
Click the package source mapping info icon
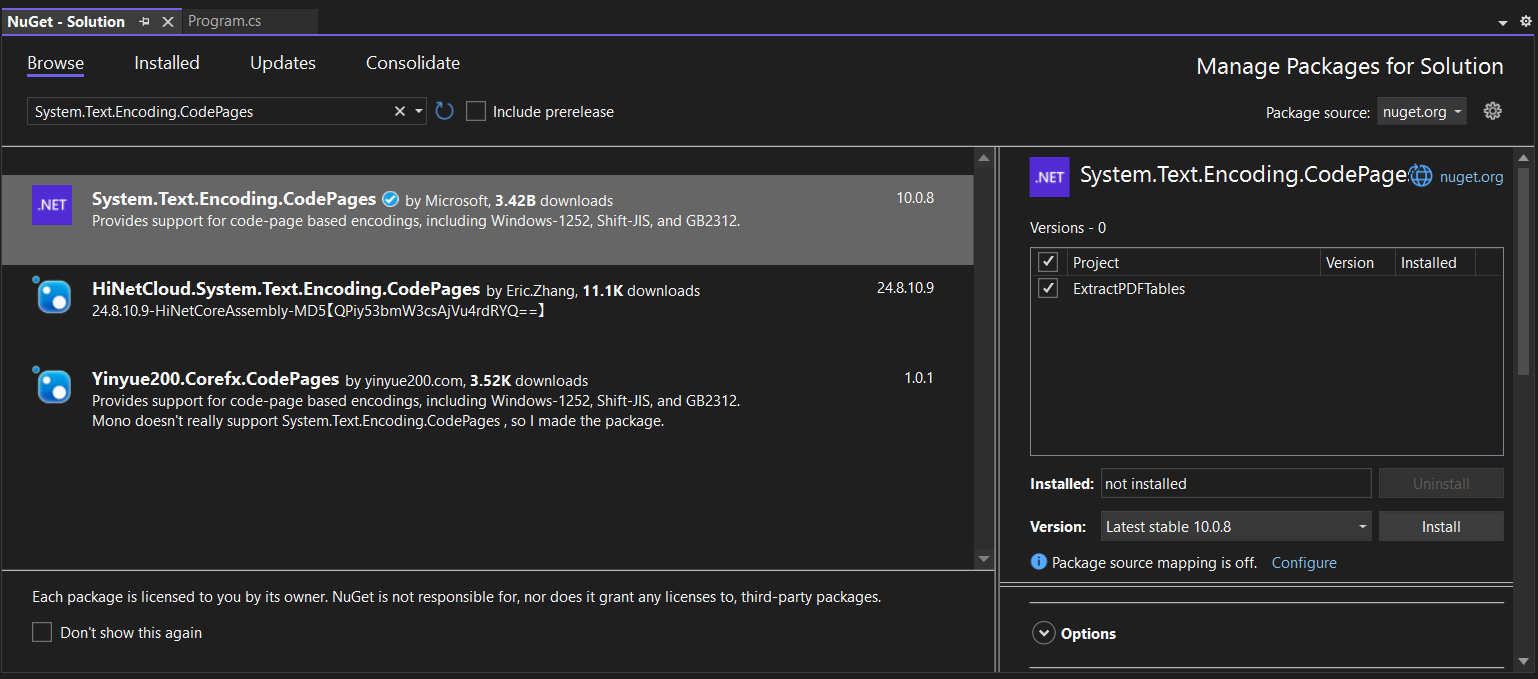tap(1039, 562)
